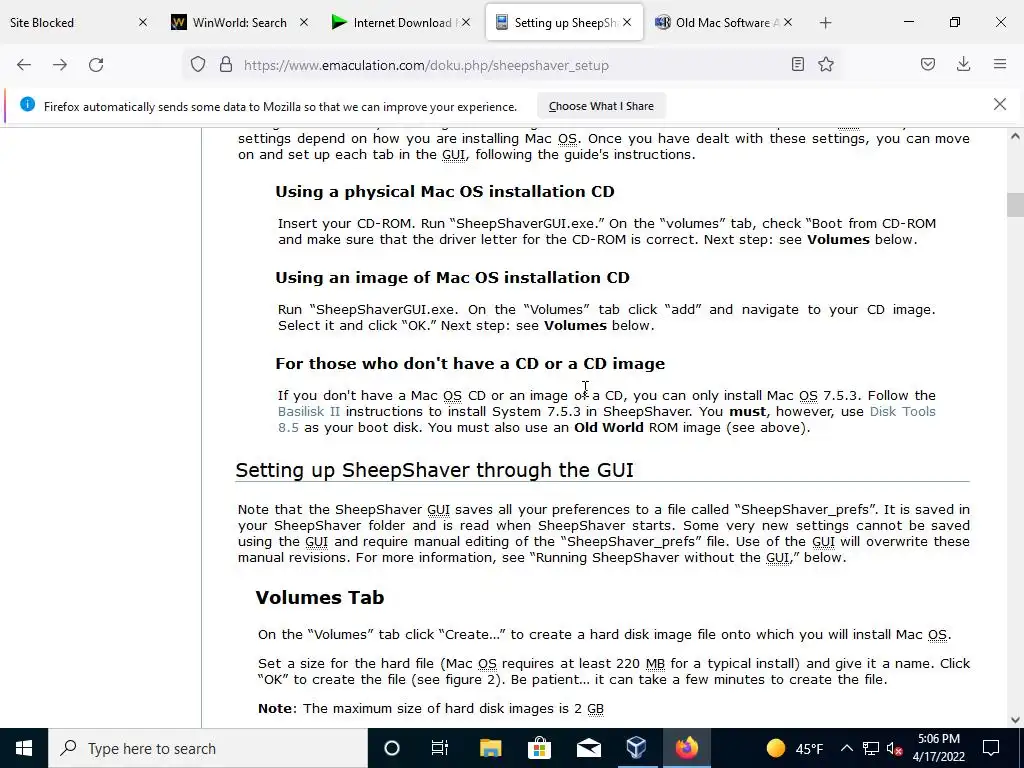Switch to the WinWorld: Search tab

(x=240, y=23)
